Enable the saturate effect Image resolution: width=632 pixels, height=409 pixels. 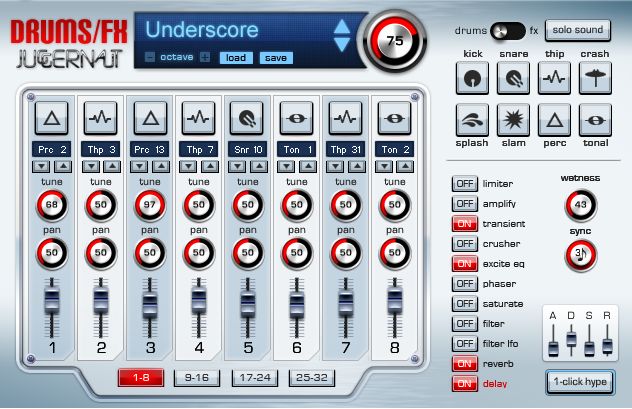[x=465, y=303]
